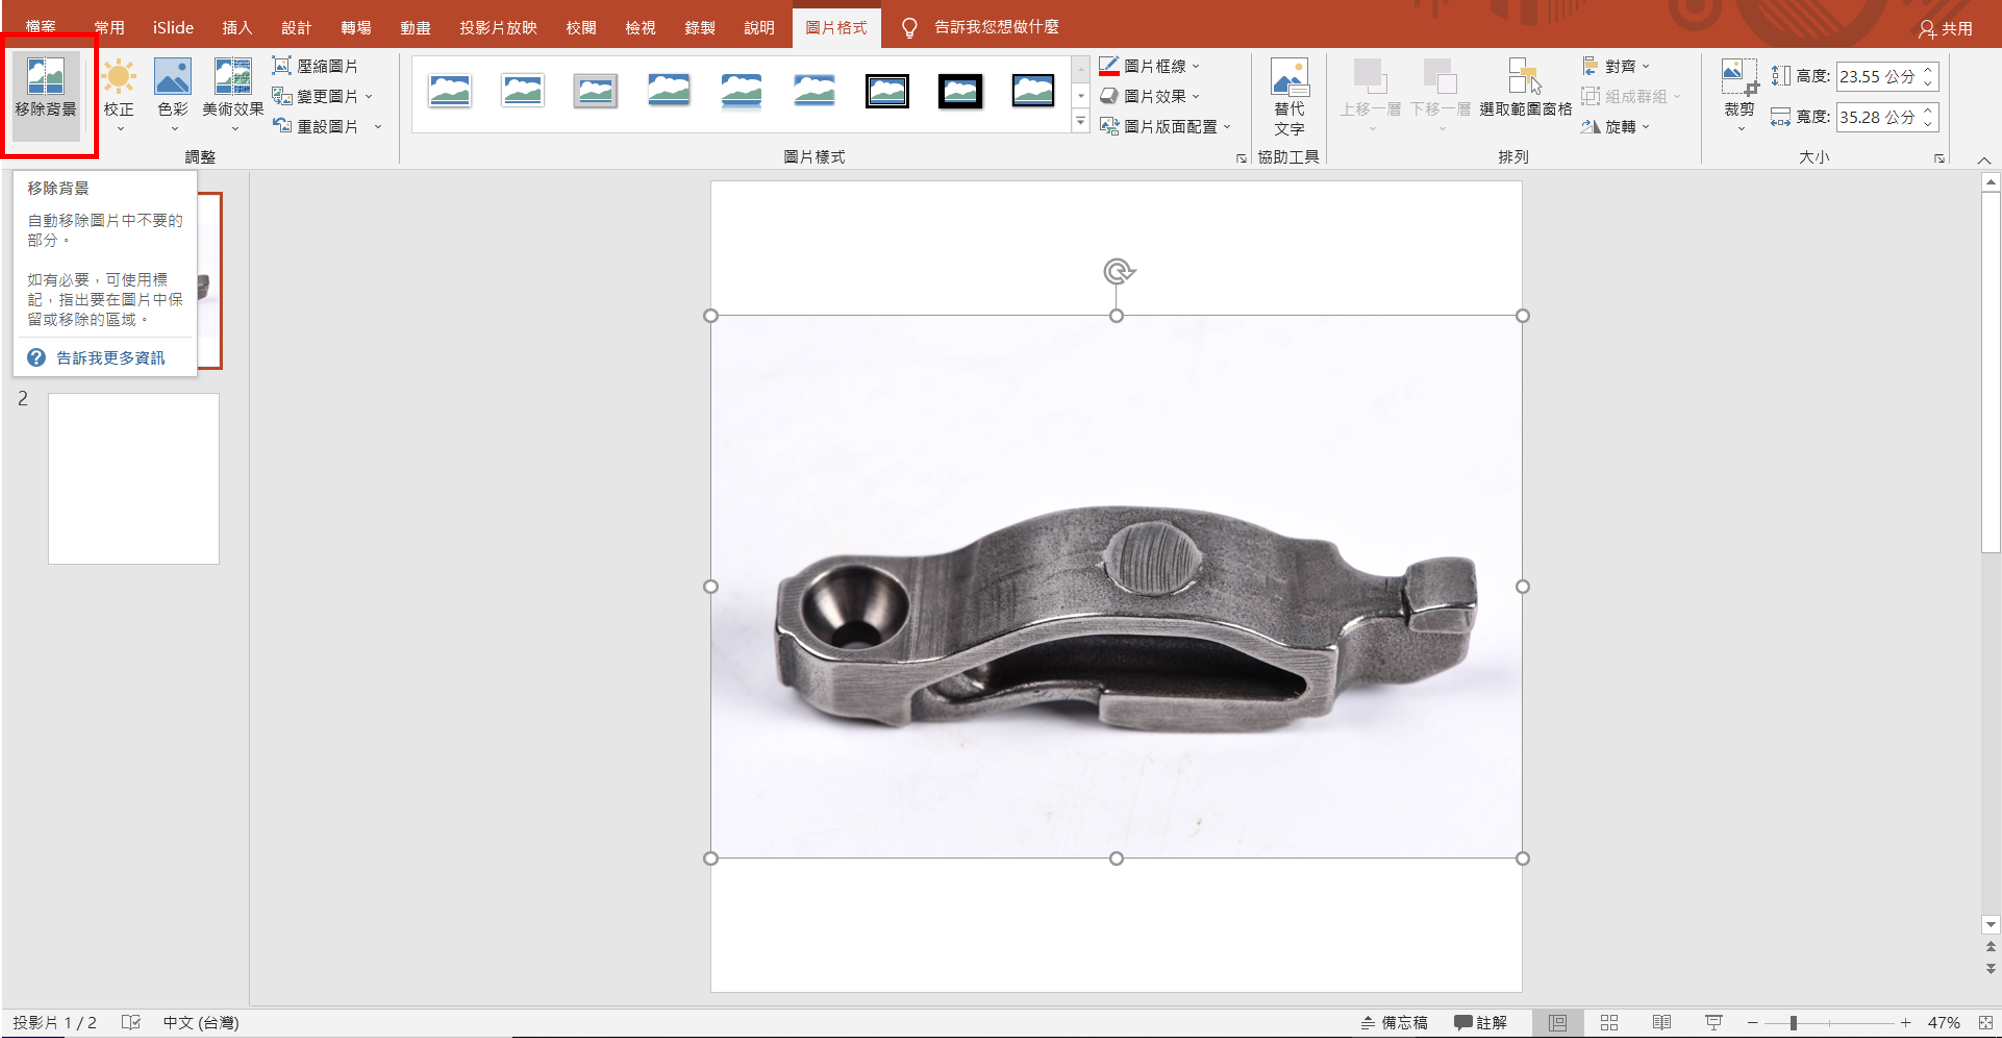Image resolution: width=2002 pixels, height=1038 pixels.
Task: Open the Selection Pane (選取範圍窗格)
Action: 1524,90
